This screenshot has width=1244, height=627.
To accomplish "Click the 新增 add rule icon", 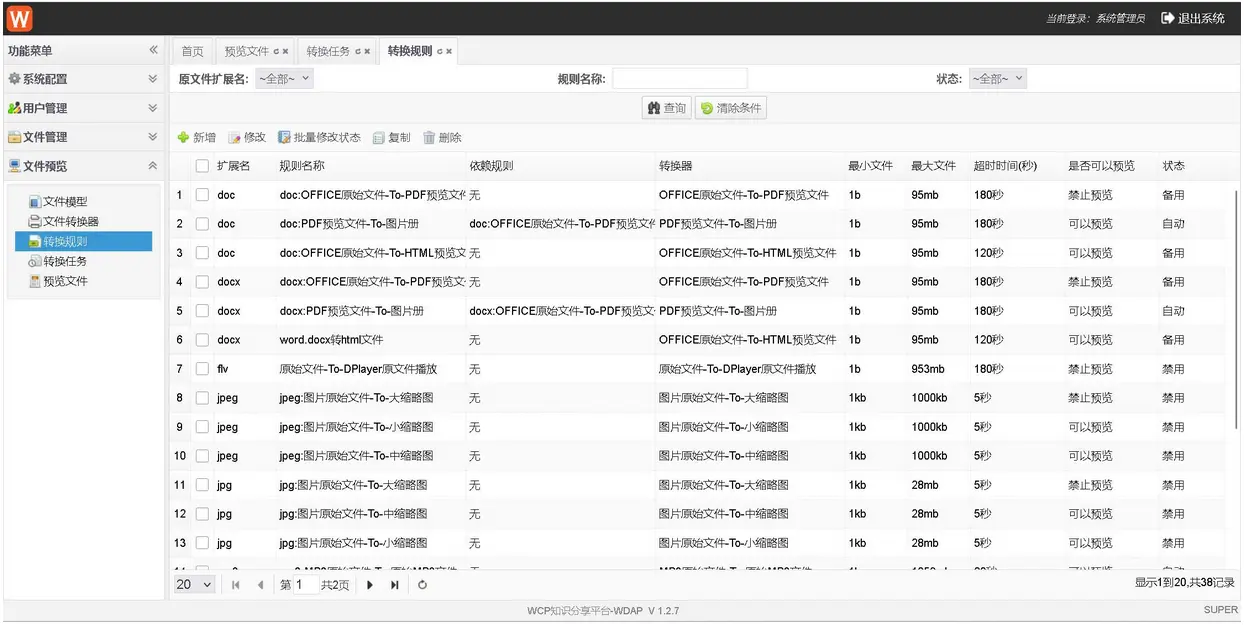I will pyautogui.click(x=183, y=138).
